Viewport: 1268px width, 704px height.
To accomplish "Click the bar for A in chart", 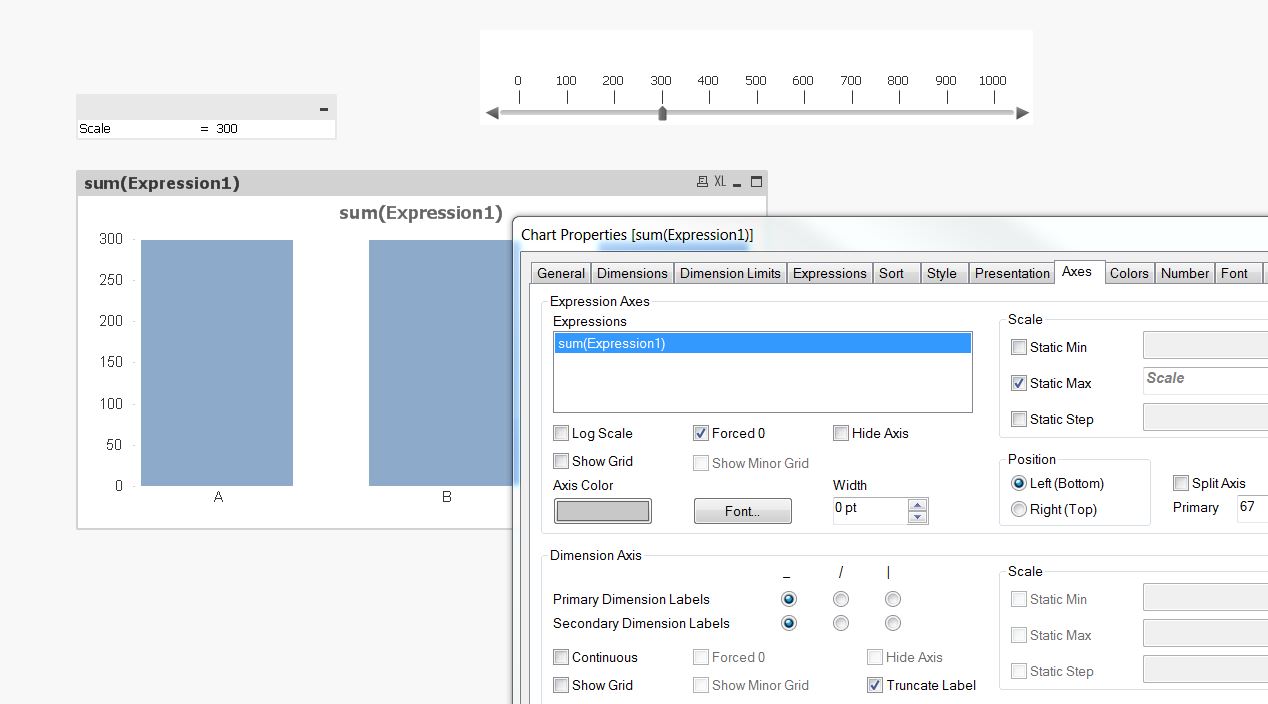I will coord(217,363).
